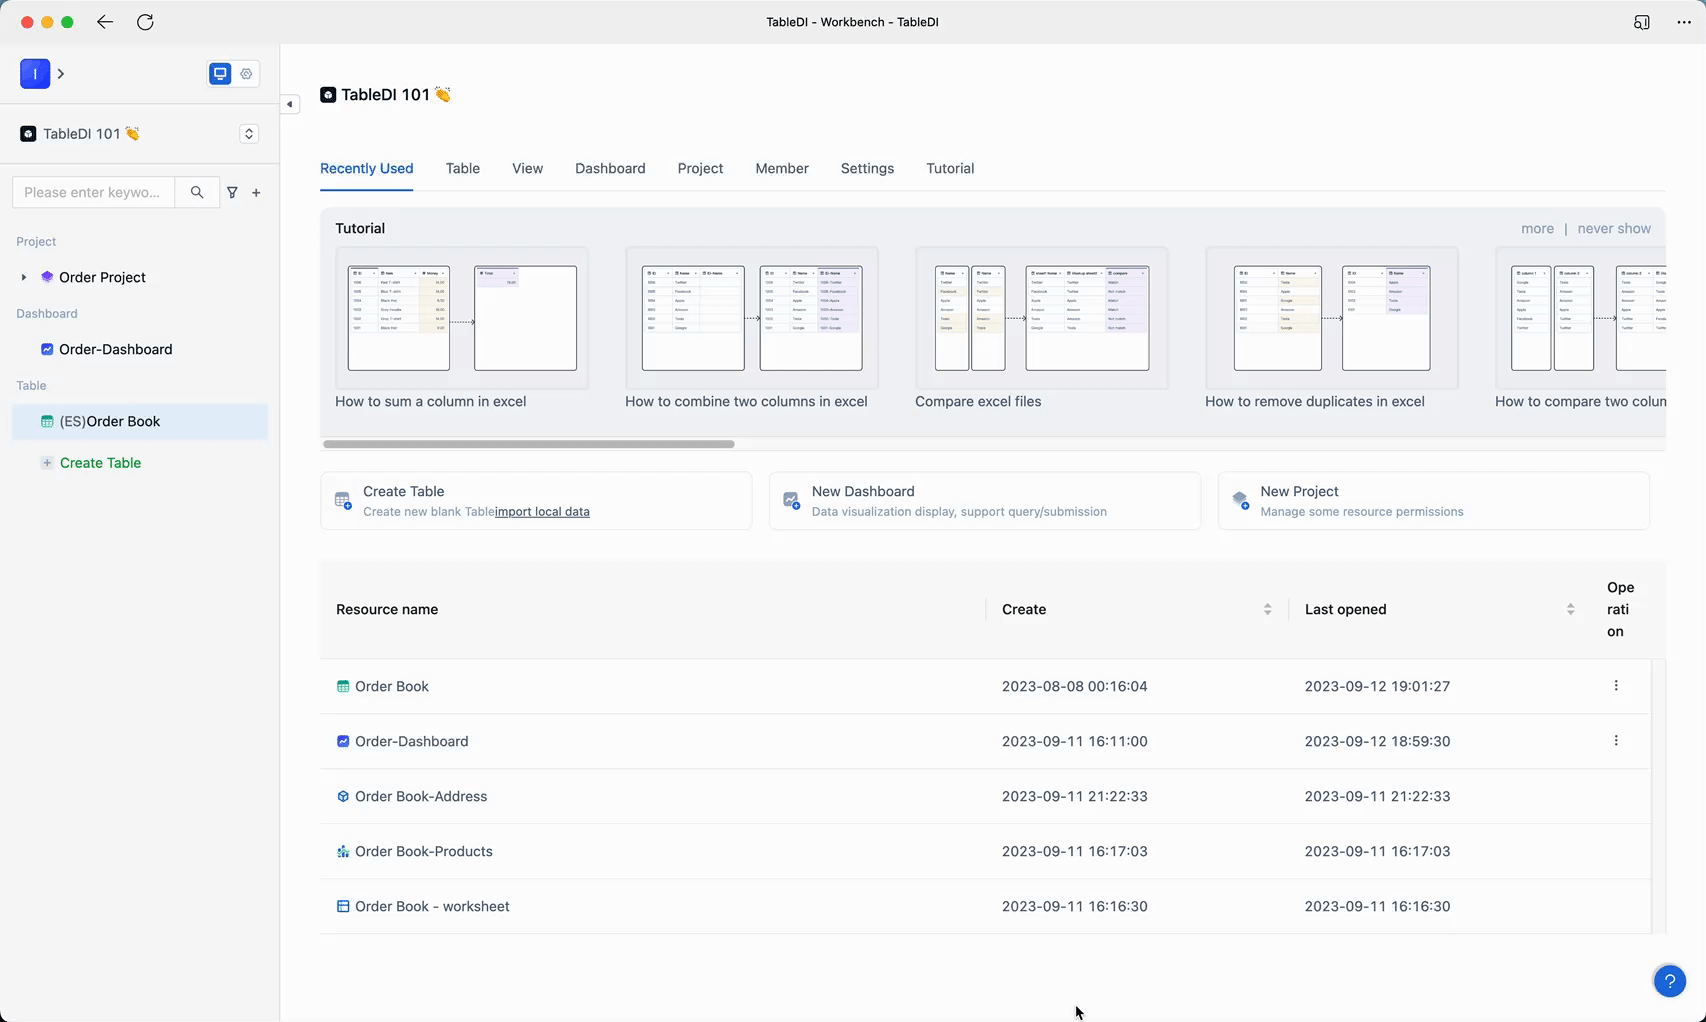The image size is (1706, 1022).
Task: Go back using the back arrow
Action: (x=105, y=22)
